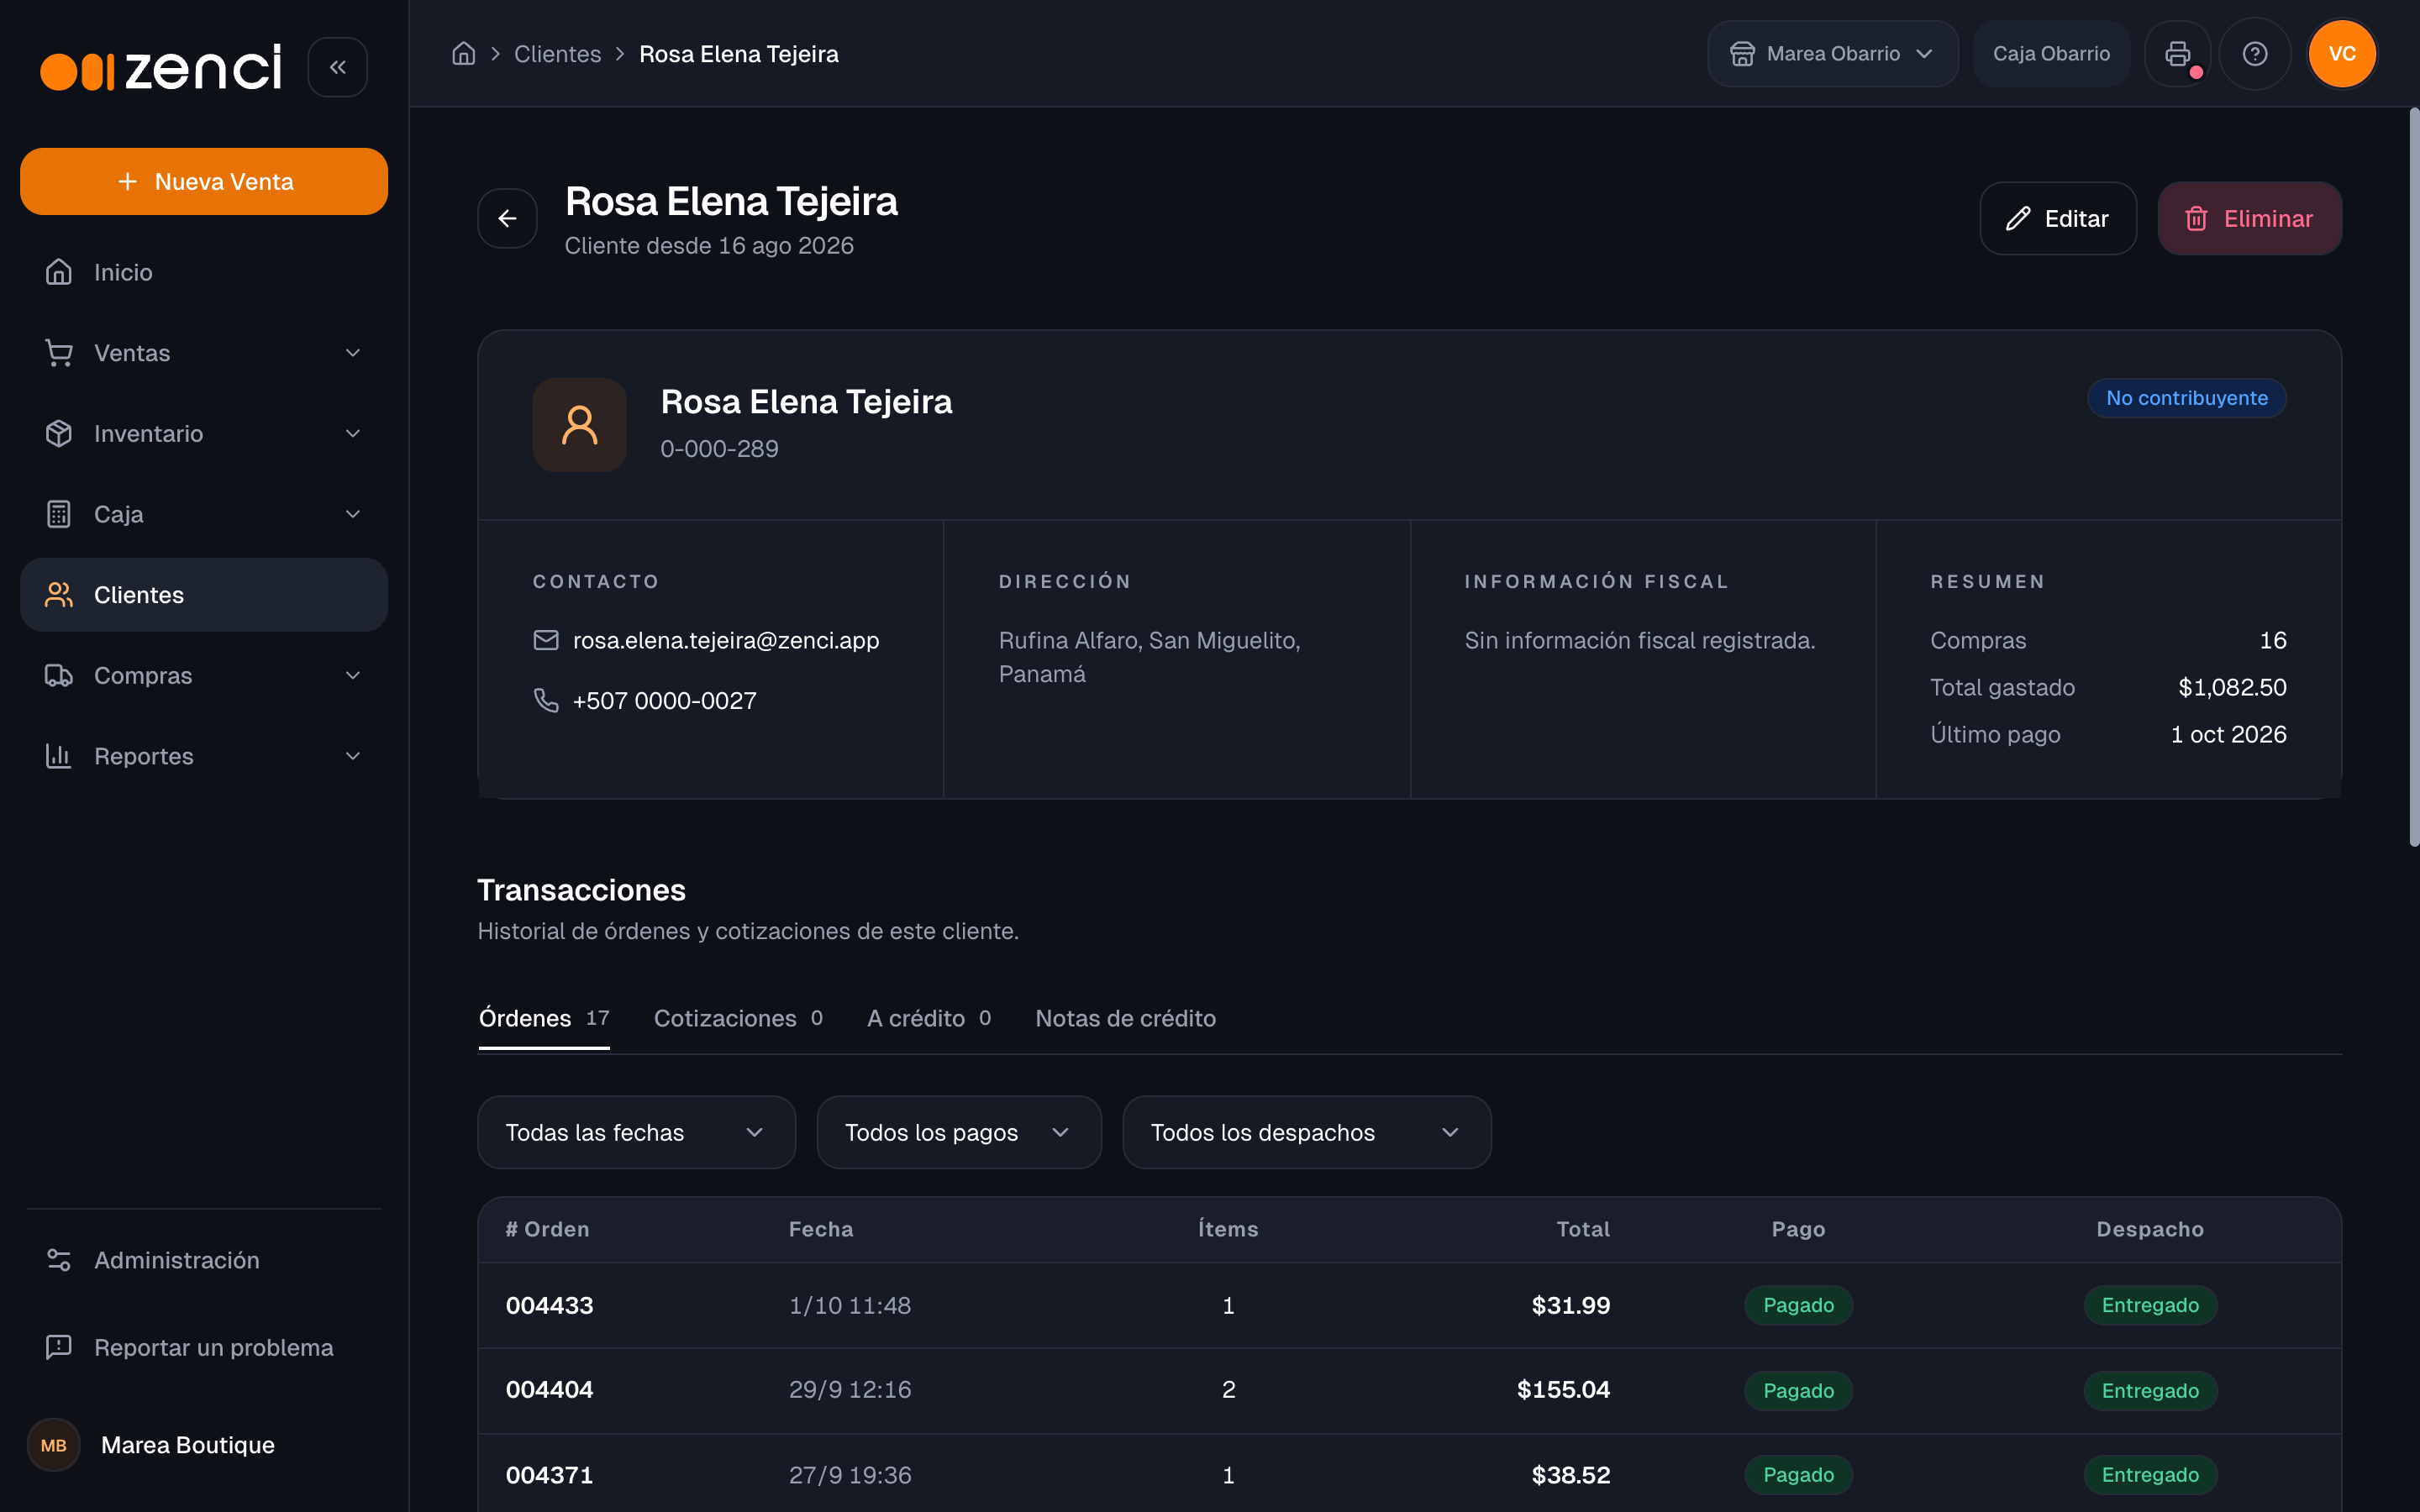The width and height of the screenshot is (2420, 1512).
Task: Open the Todas las fechas filter
Action: (x=636, y=1132)
